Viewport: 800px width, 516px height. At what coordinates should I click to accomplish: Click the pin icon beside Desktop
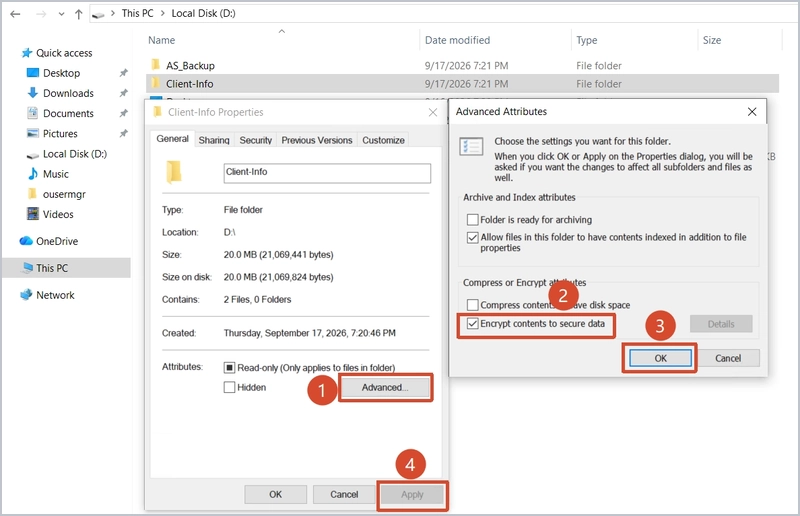point(123,73)
